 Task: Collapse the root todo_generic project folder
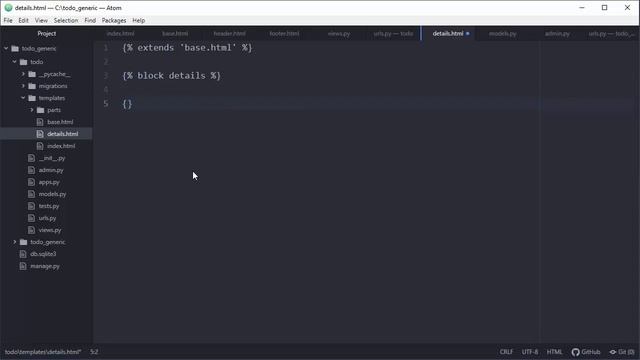(6, 49)
